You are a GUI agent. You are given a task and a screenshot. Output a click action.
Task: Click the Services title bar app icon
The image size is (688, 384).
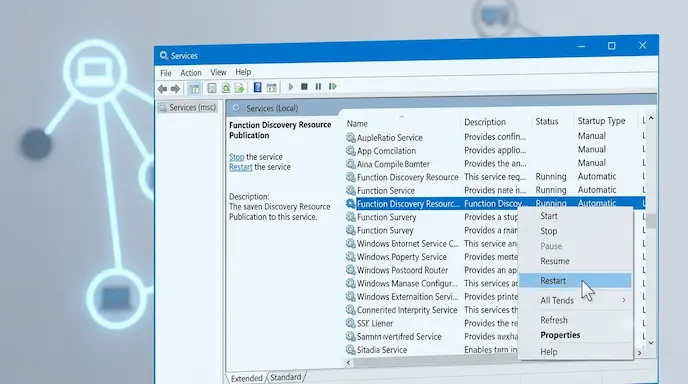coord(164,55)
